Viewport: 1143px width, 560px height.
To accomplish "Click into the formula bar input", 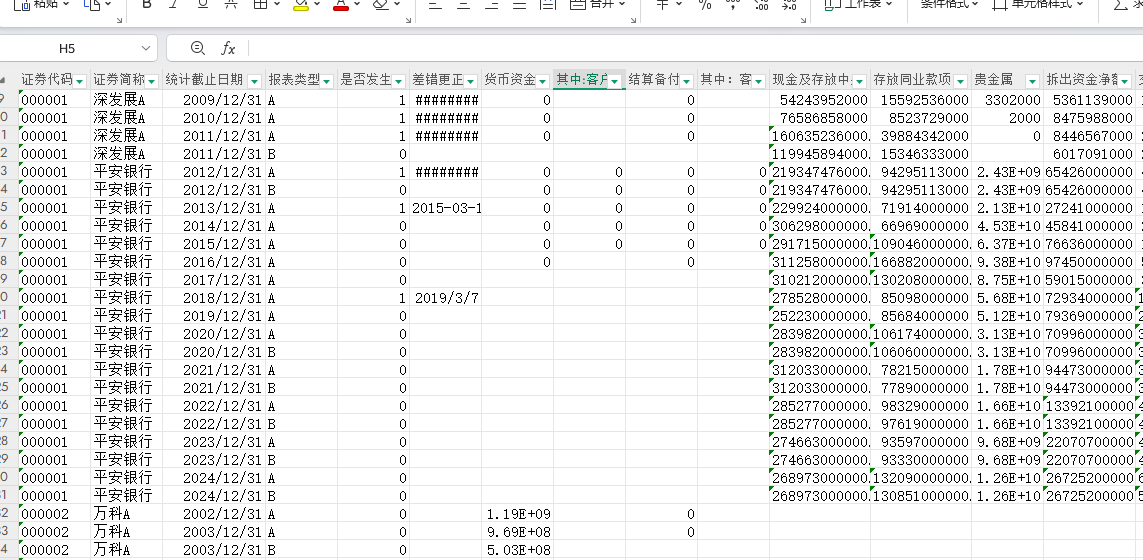I will pos(695,48).
